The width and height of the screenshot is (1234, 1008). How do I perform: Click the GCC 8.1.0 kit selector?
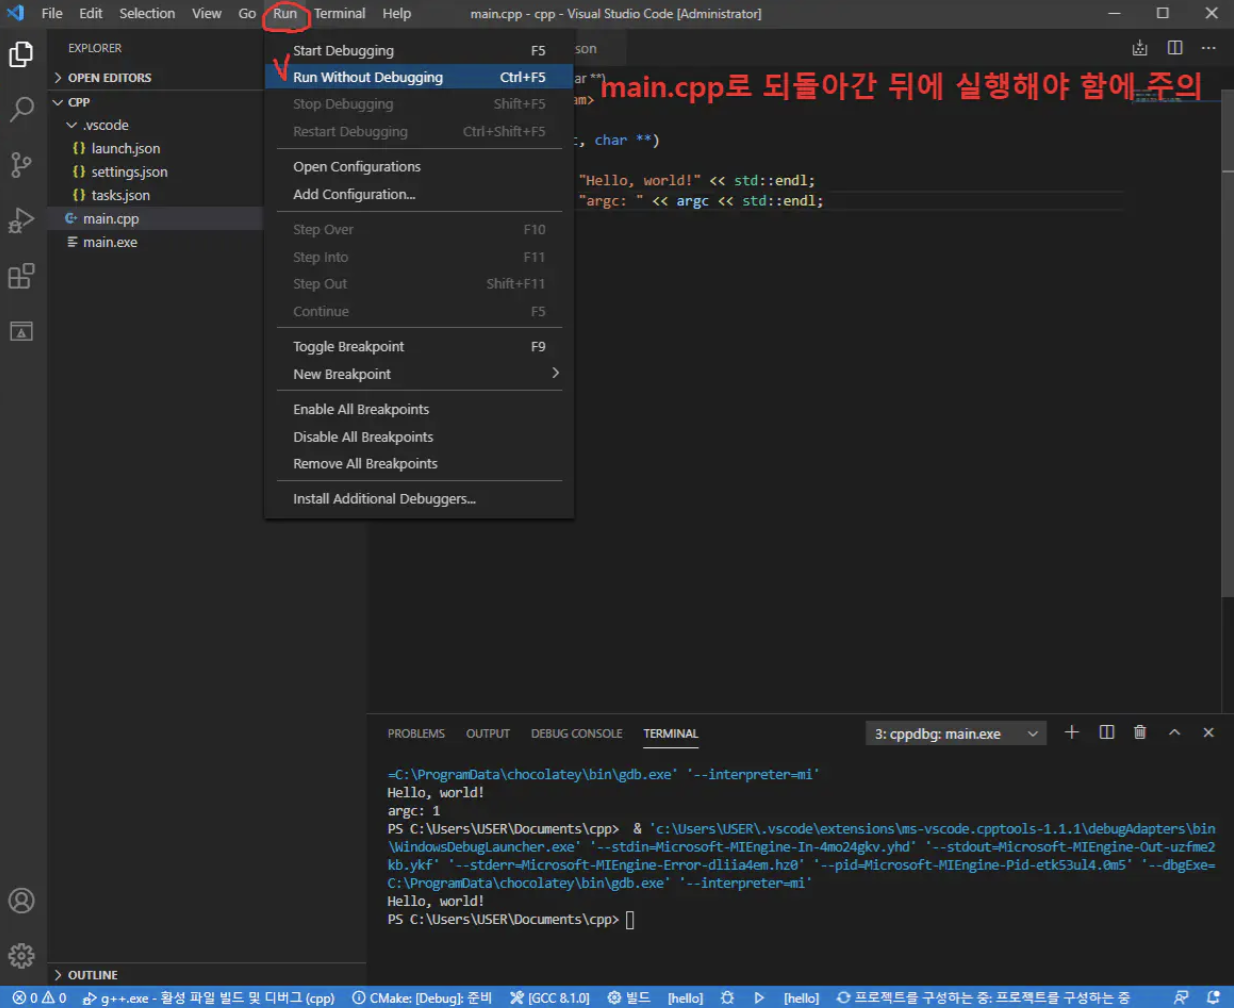tap(550, 997)
